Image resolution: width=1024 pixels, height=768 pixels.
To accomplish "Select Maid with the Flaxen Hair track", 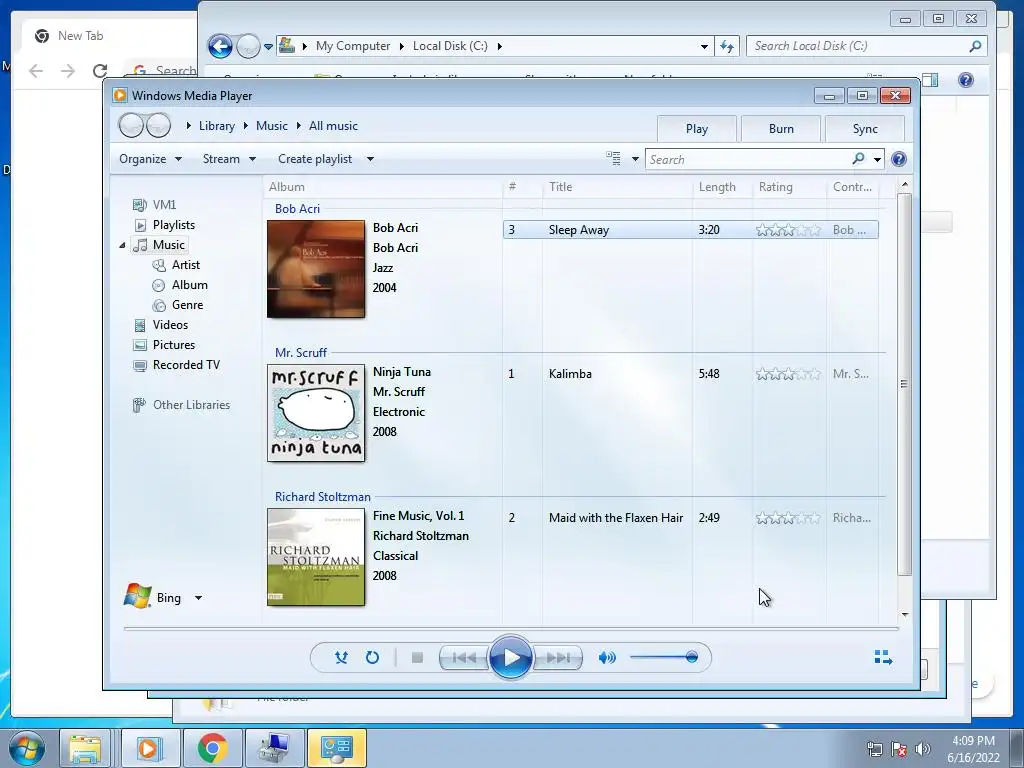I will pos(690,518).
